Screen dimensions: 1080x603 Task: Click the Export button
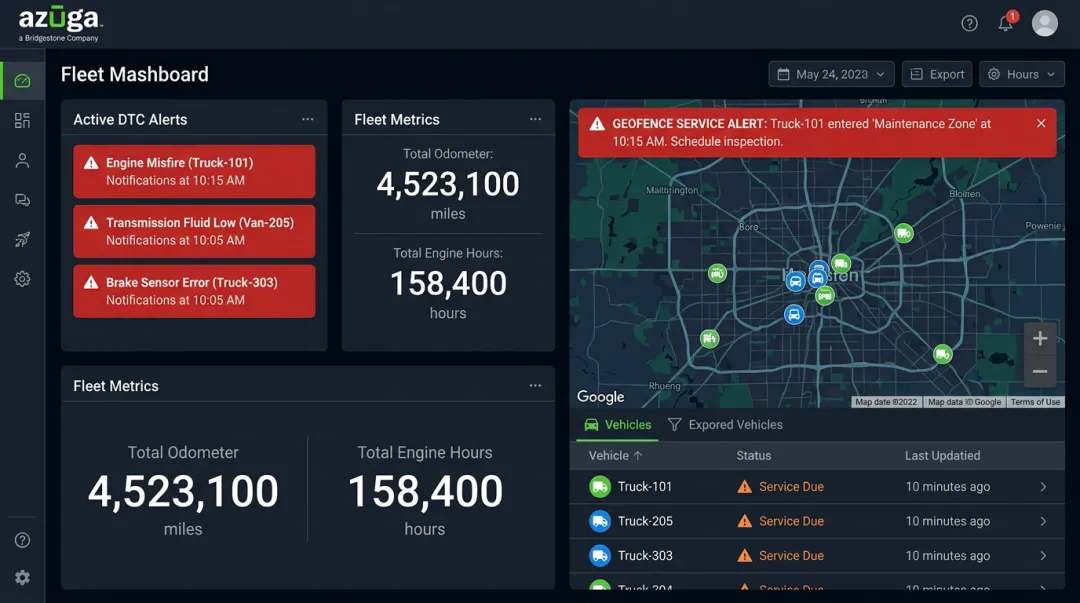937,74
